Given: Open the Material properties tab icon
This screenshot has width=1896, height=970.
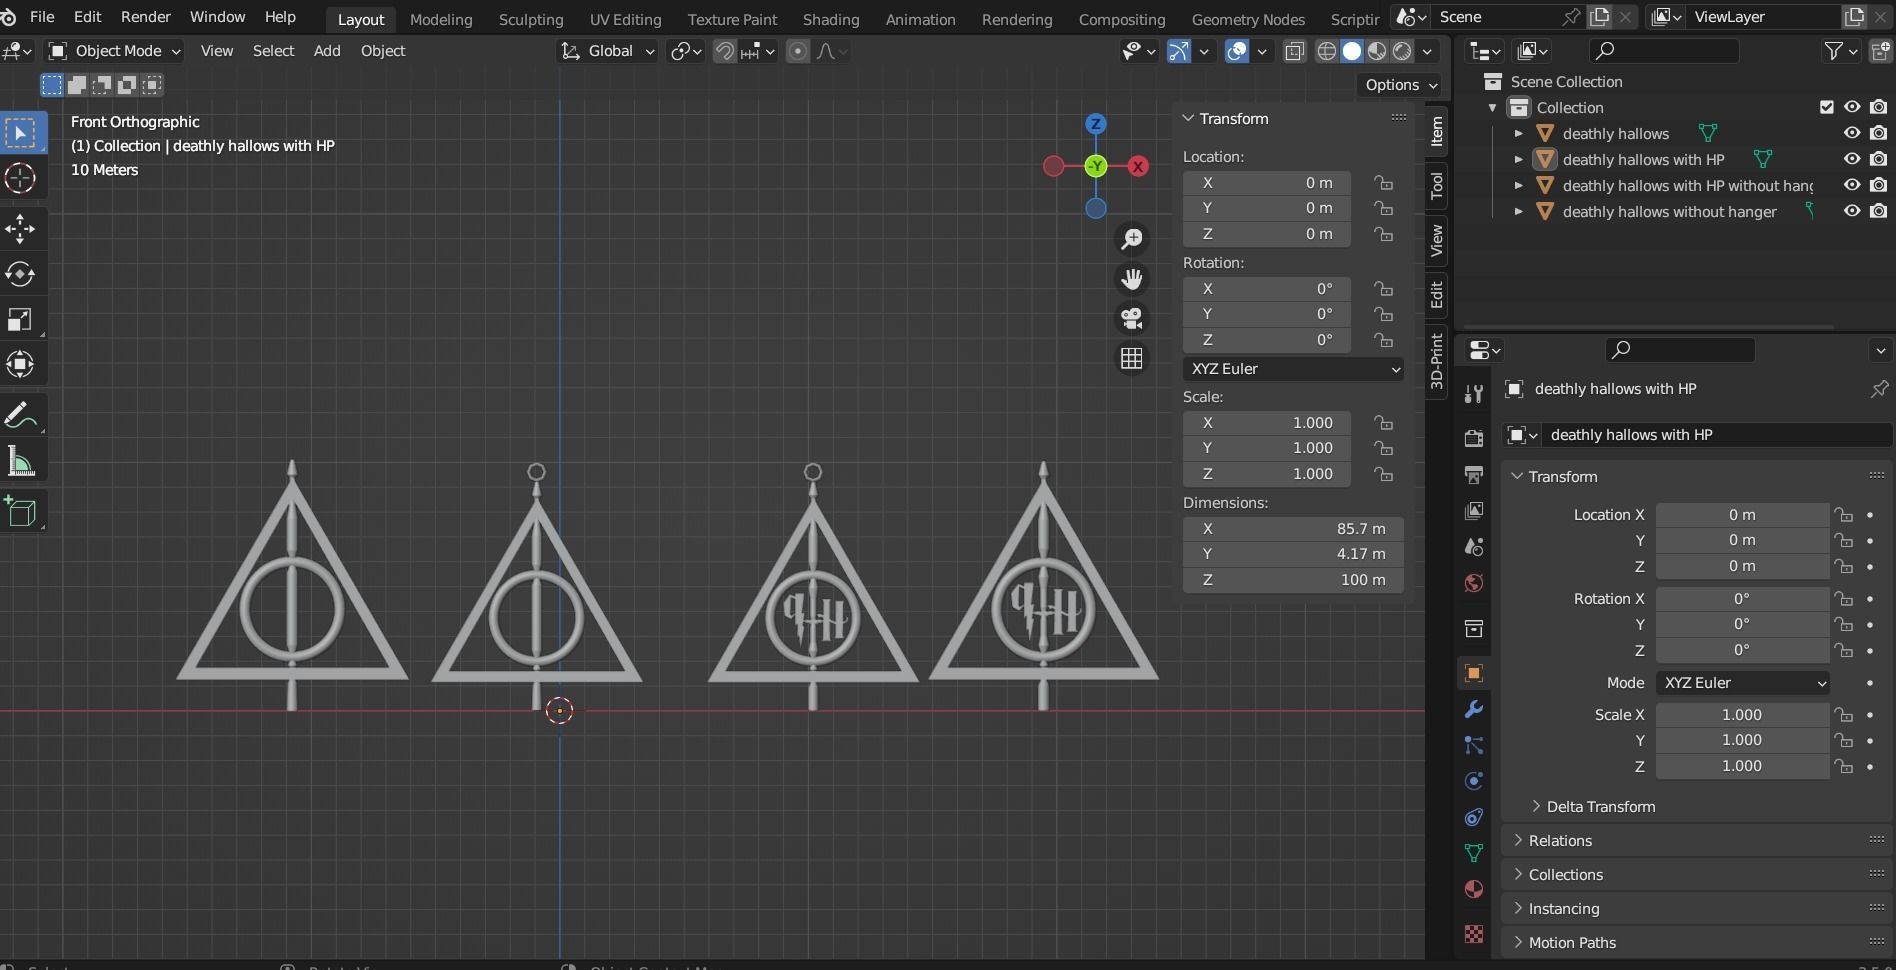Looking at the screenshot, I should (x=1473, y=889).
